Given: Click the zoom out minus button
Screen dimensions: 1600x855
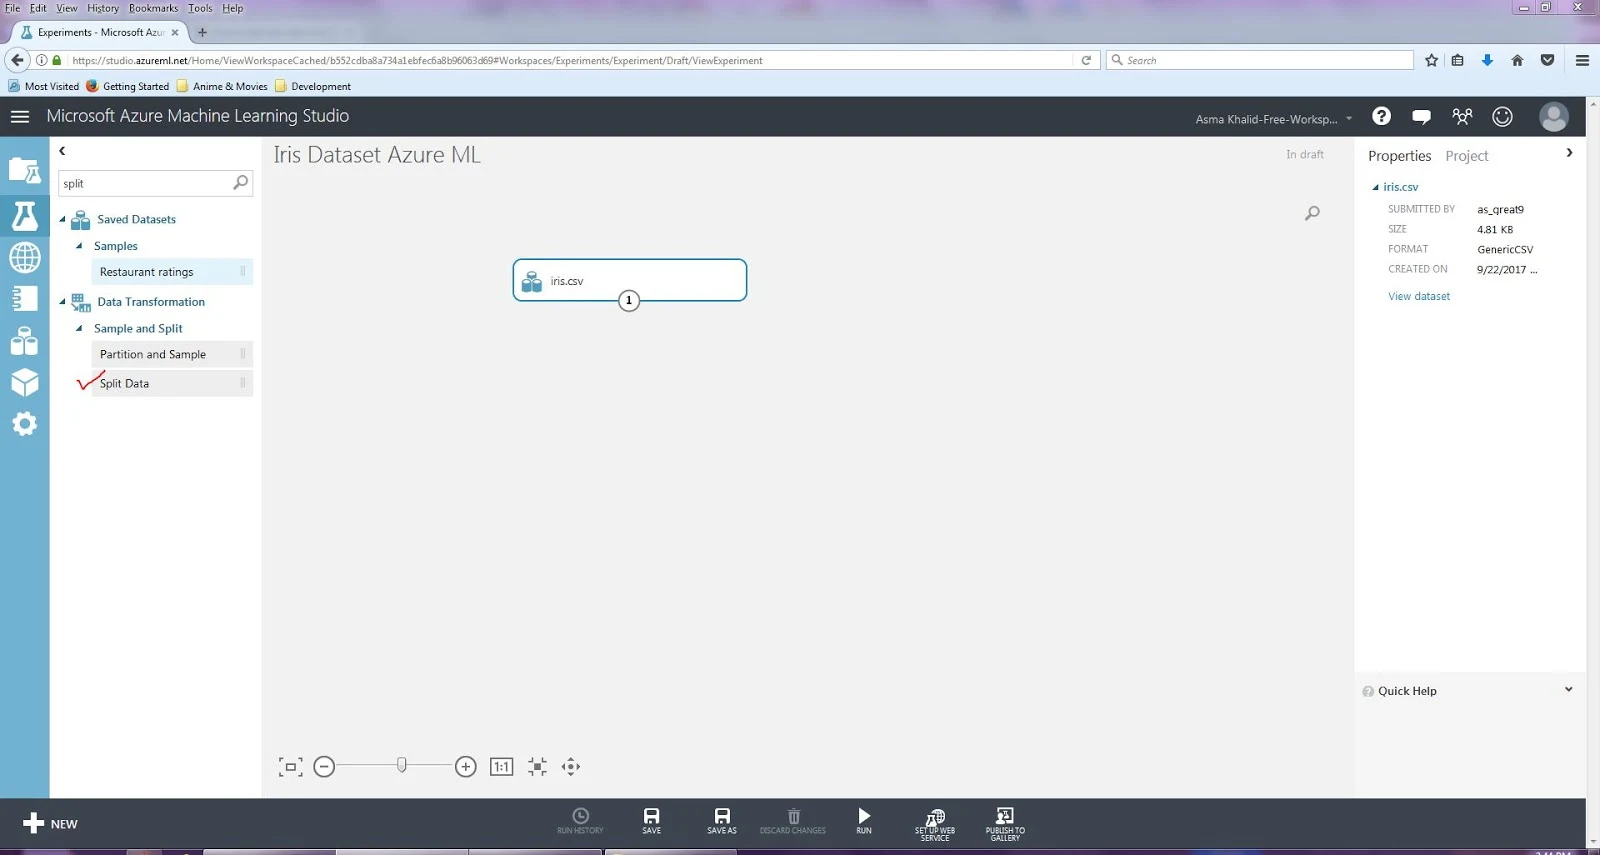Looking at the screenshot, I should coord(324,767).
